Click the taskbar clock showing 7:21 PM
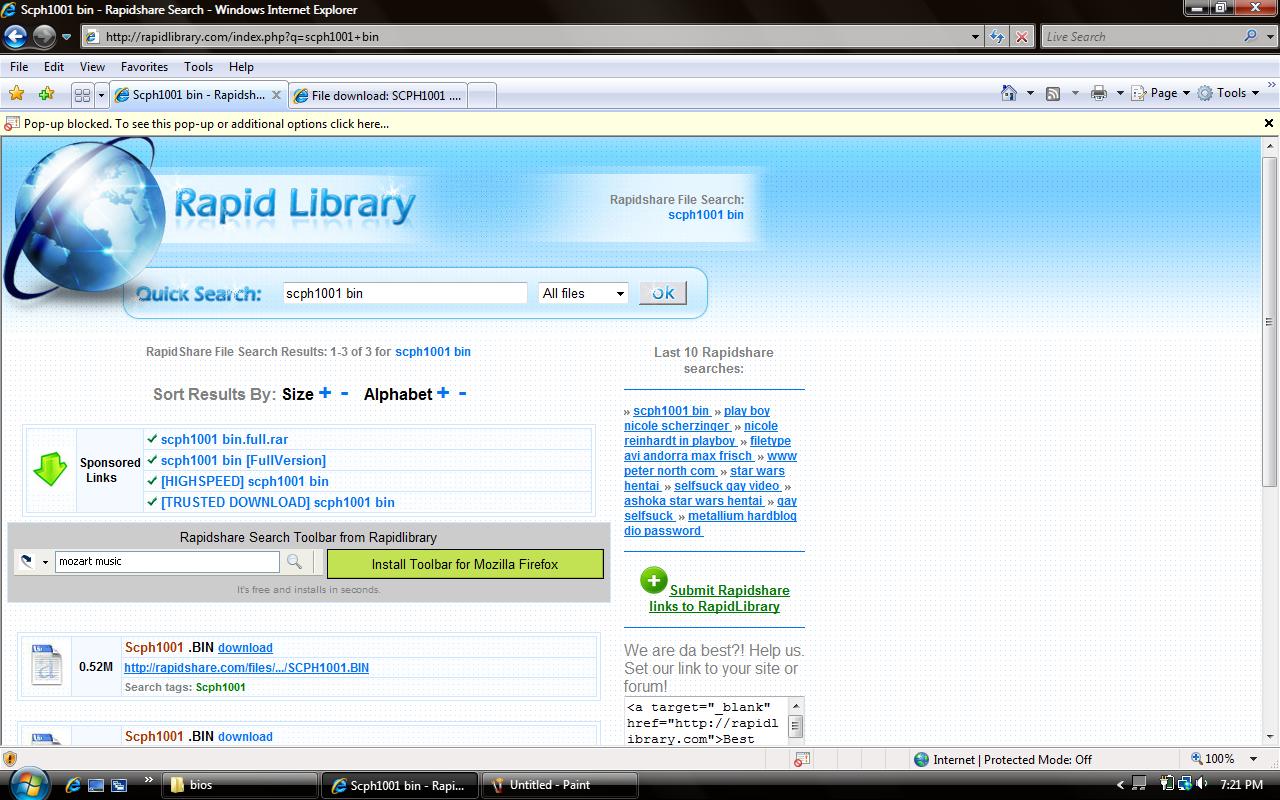The width and height of the screenshot is (1280, 800). point(1241,785)
